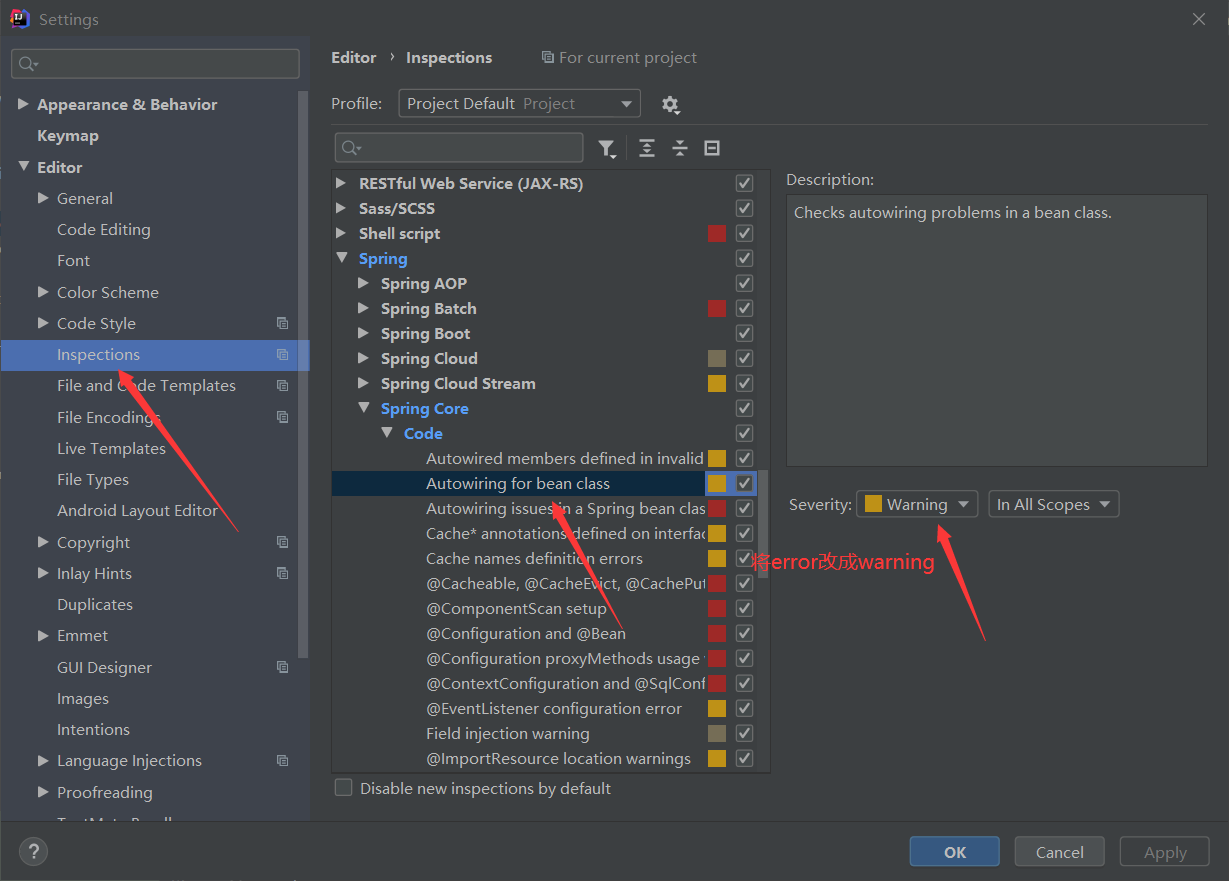Expand the Emmet settings node
The width and height of the screenshot is (1229, 881).
coord(43,635)
